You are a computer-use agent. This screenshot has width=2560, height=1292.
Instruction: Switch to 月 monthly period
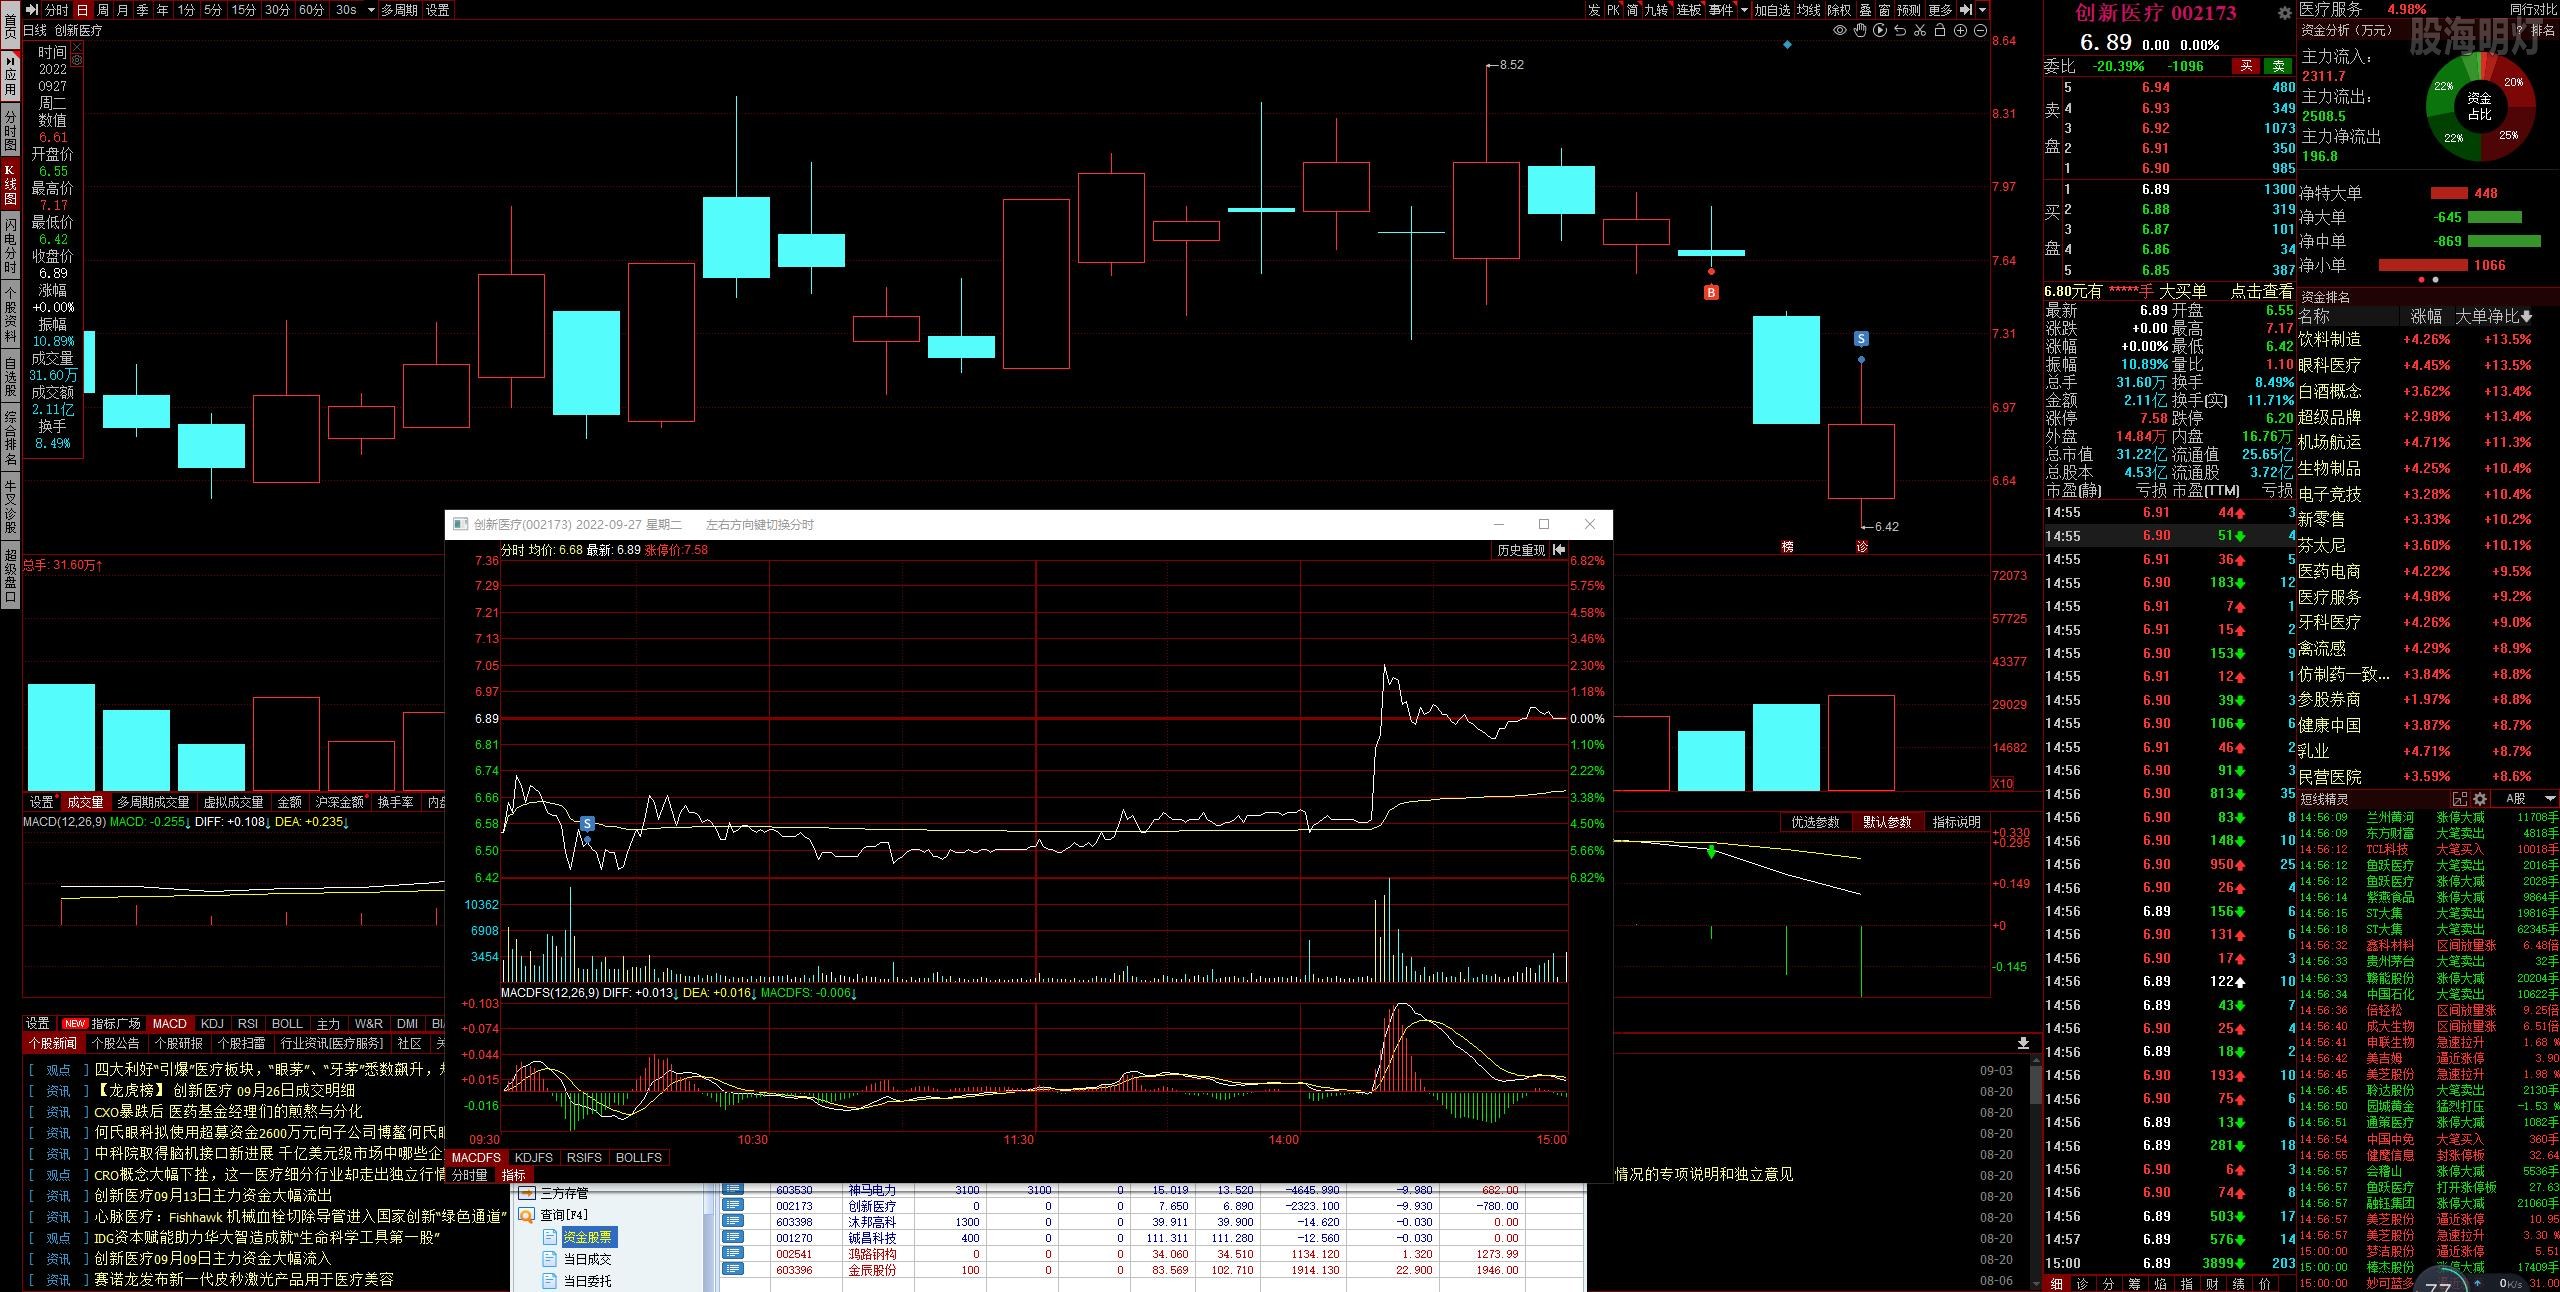pyautogui.click(x=122, y=10)
